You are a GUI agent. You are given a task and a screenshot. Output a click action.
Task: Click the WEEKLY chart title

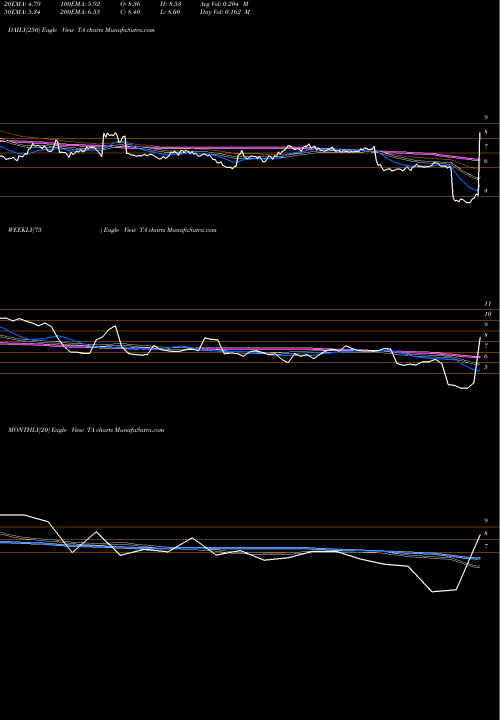pos(112,230)
